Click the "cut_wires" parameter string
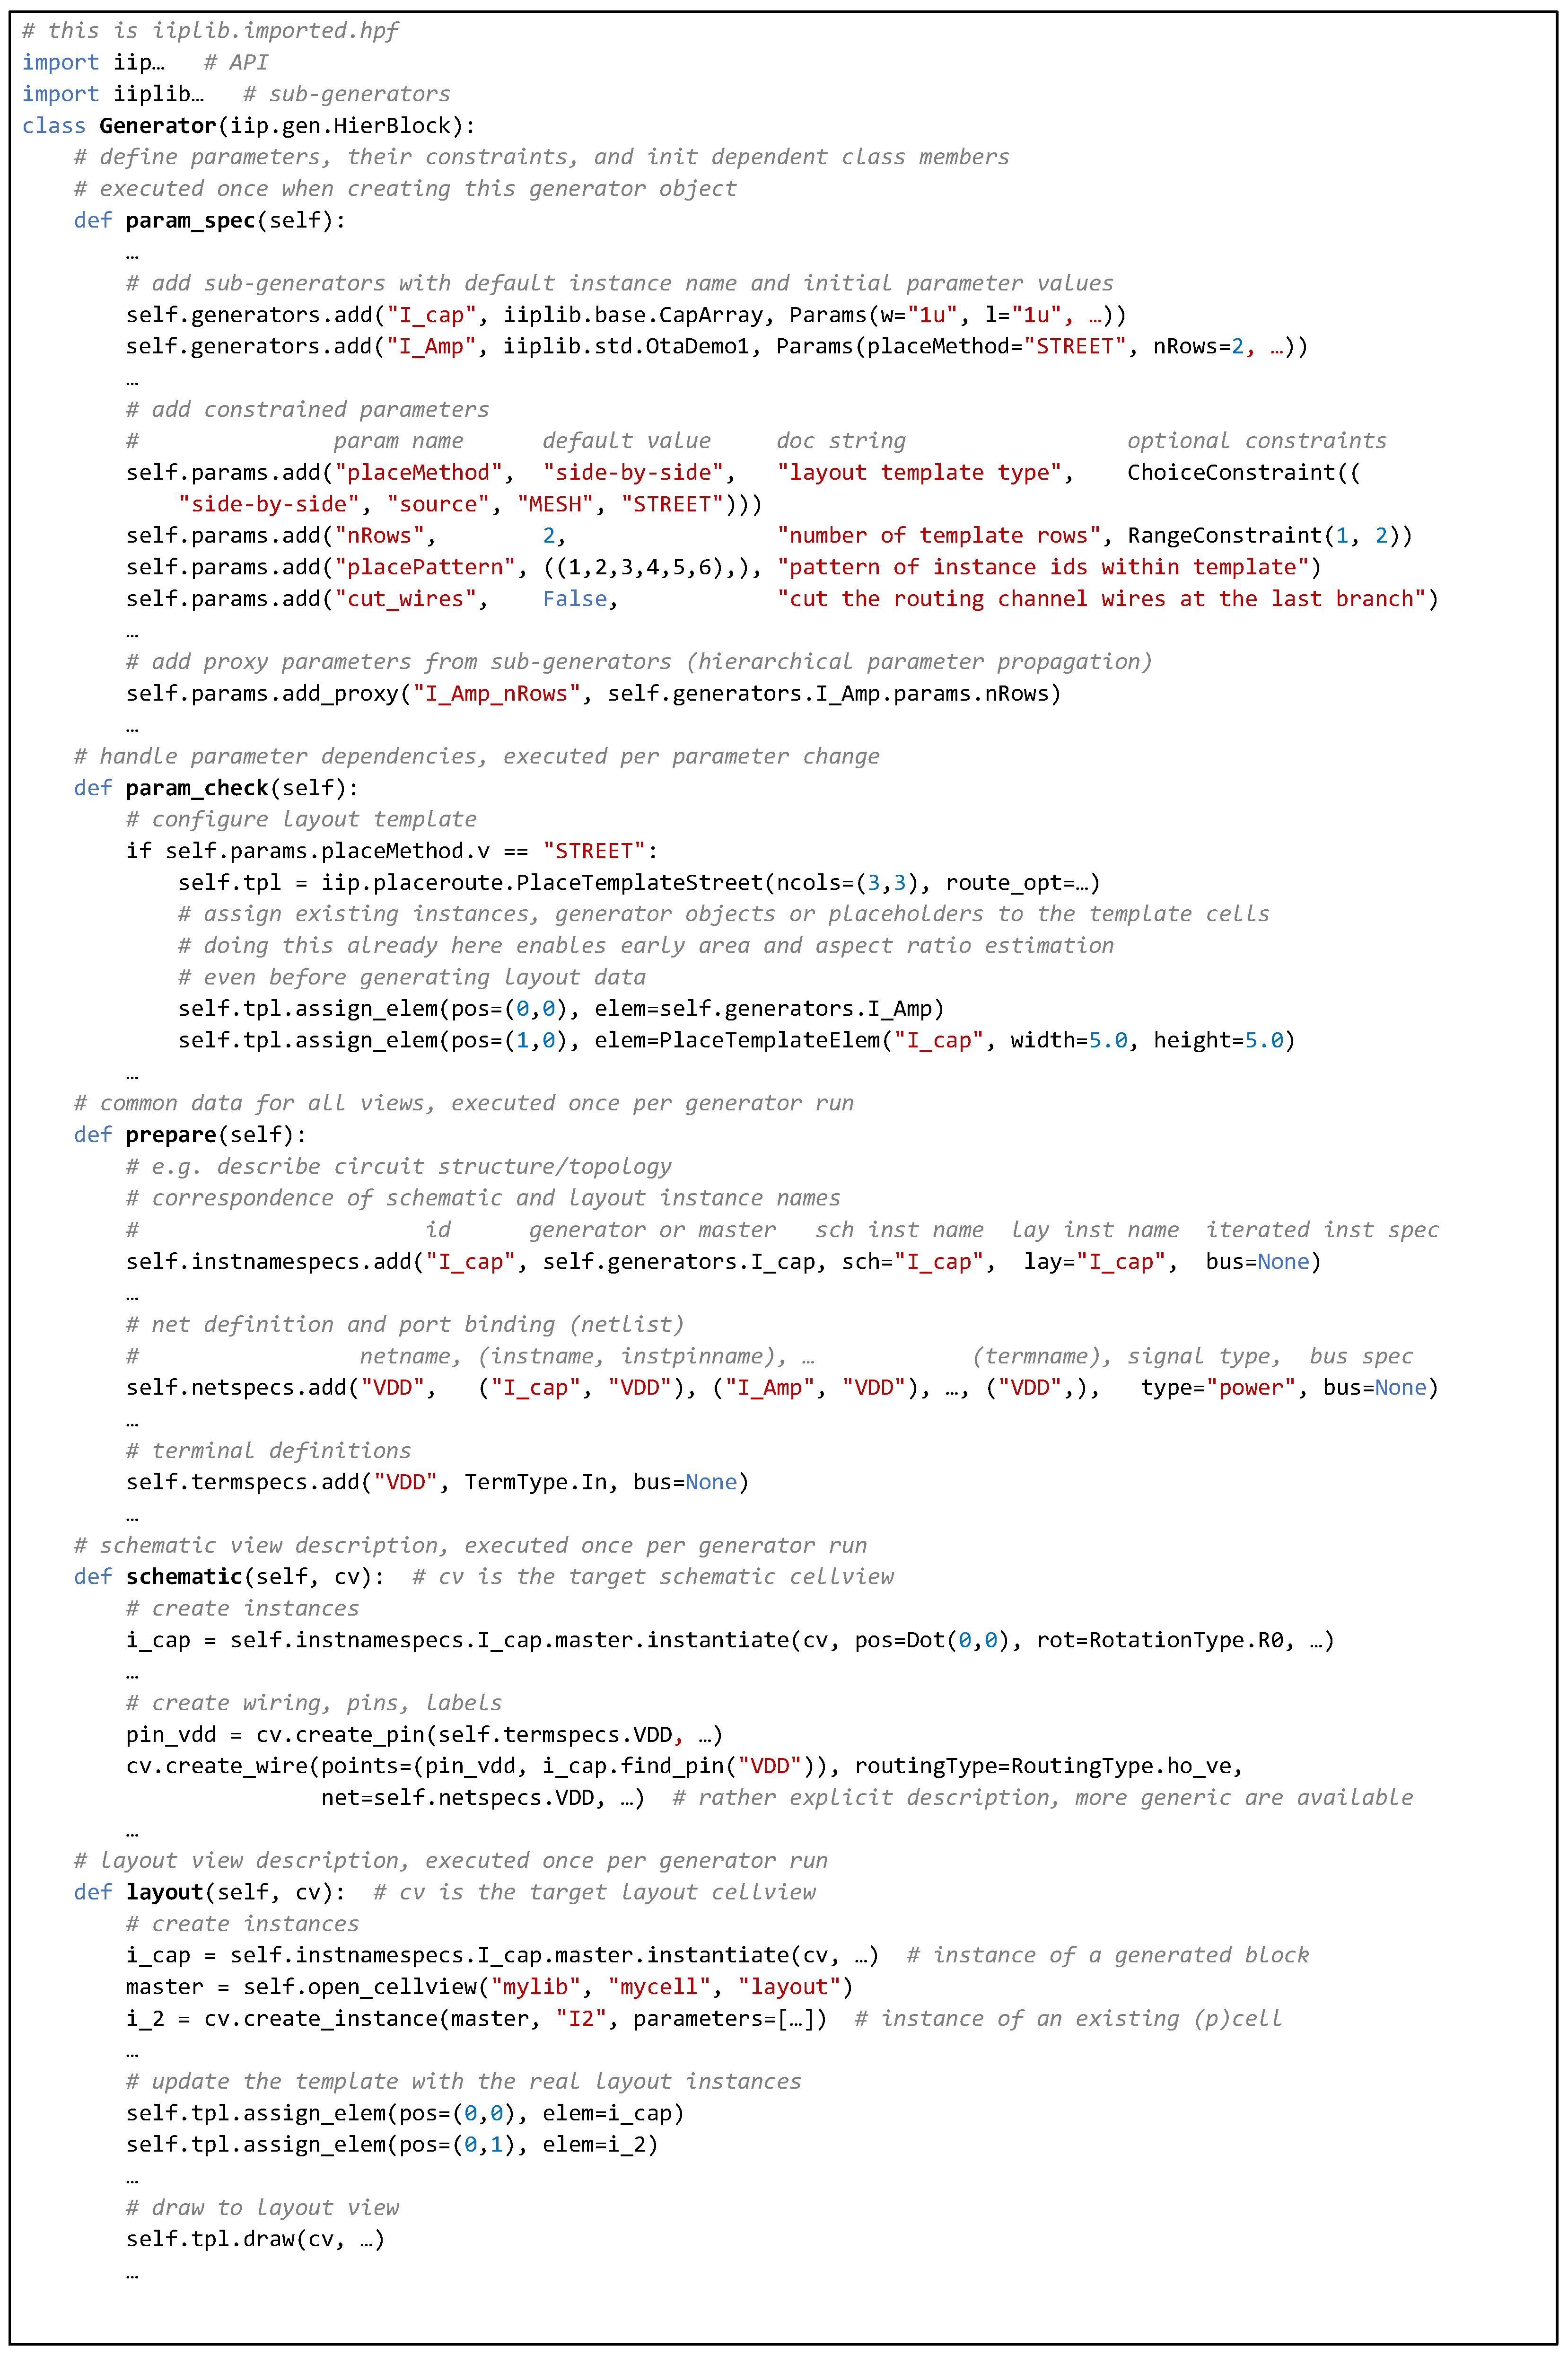Image resolution: width=1568 pixels, height=2356 pixels. 405,599
